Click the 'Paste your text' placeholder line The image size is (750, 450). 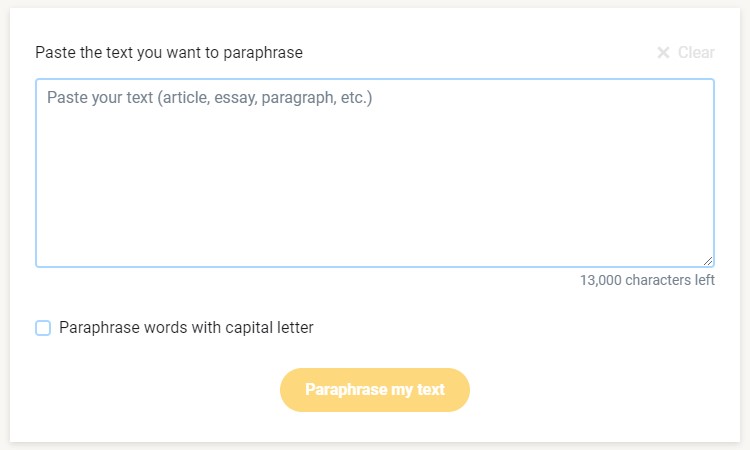click(x=210, y=99)
